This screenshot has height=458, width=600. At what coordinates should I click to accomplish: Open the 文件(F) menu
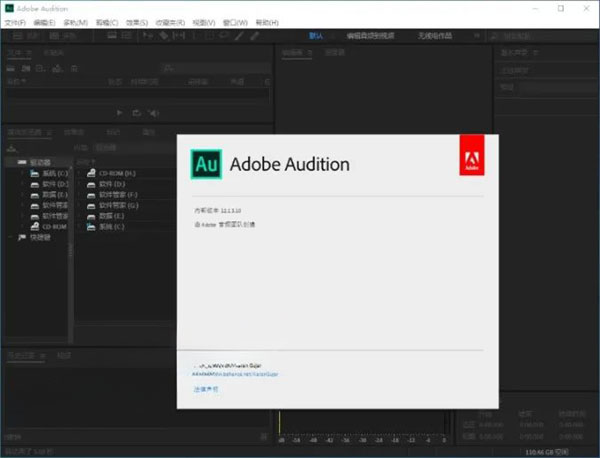(x=13, y=22)
